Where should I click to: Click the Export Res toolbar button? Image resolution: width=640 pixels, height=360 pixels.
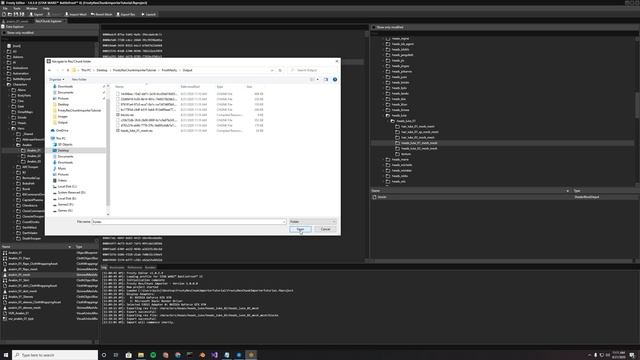(126, 14)
